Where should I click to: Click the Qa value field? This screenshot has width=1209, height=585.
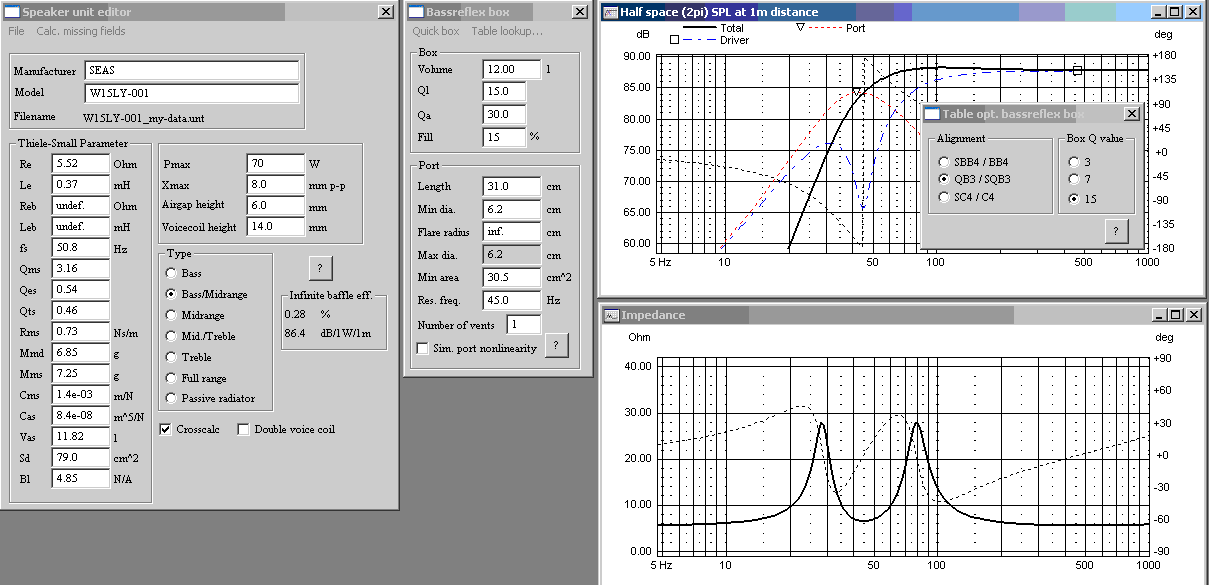(503, 114)
